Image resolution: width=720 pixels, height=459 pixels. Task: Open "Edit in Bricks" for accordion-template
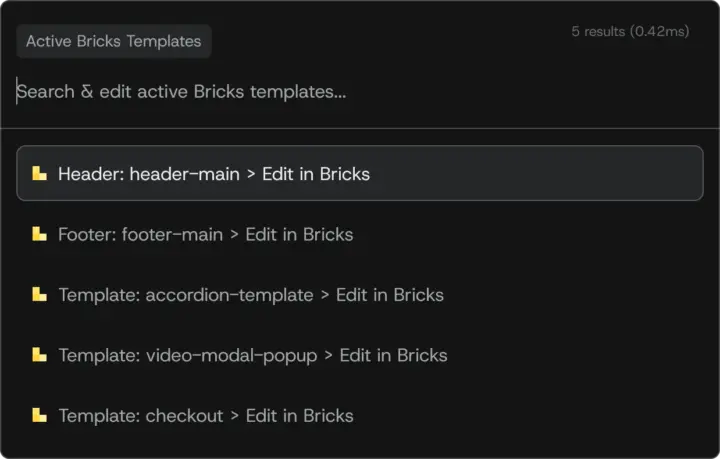coord(390,295)
